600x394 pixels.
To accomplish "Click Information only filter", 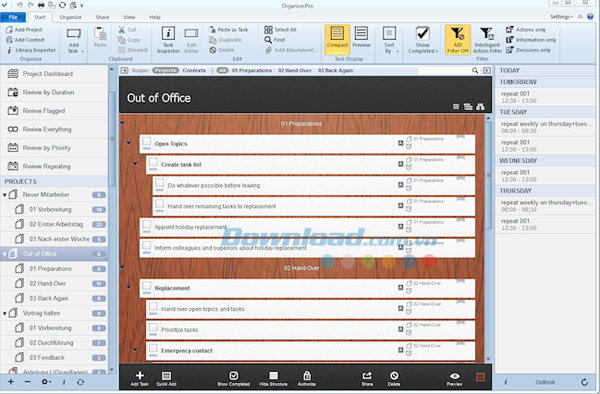I will (x=531, y=40).
